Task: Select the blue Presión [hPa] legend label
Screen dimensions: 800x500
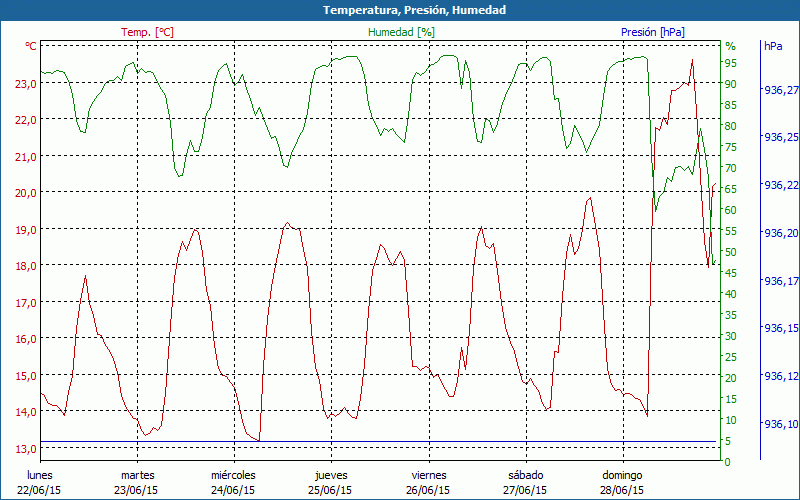Action: click(652, 32)
